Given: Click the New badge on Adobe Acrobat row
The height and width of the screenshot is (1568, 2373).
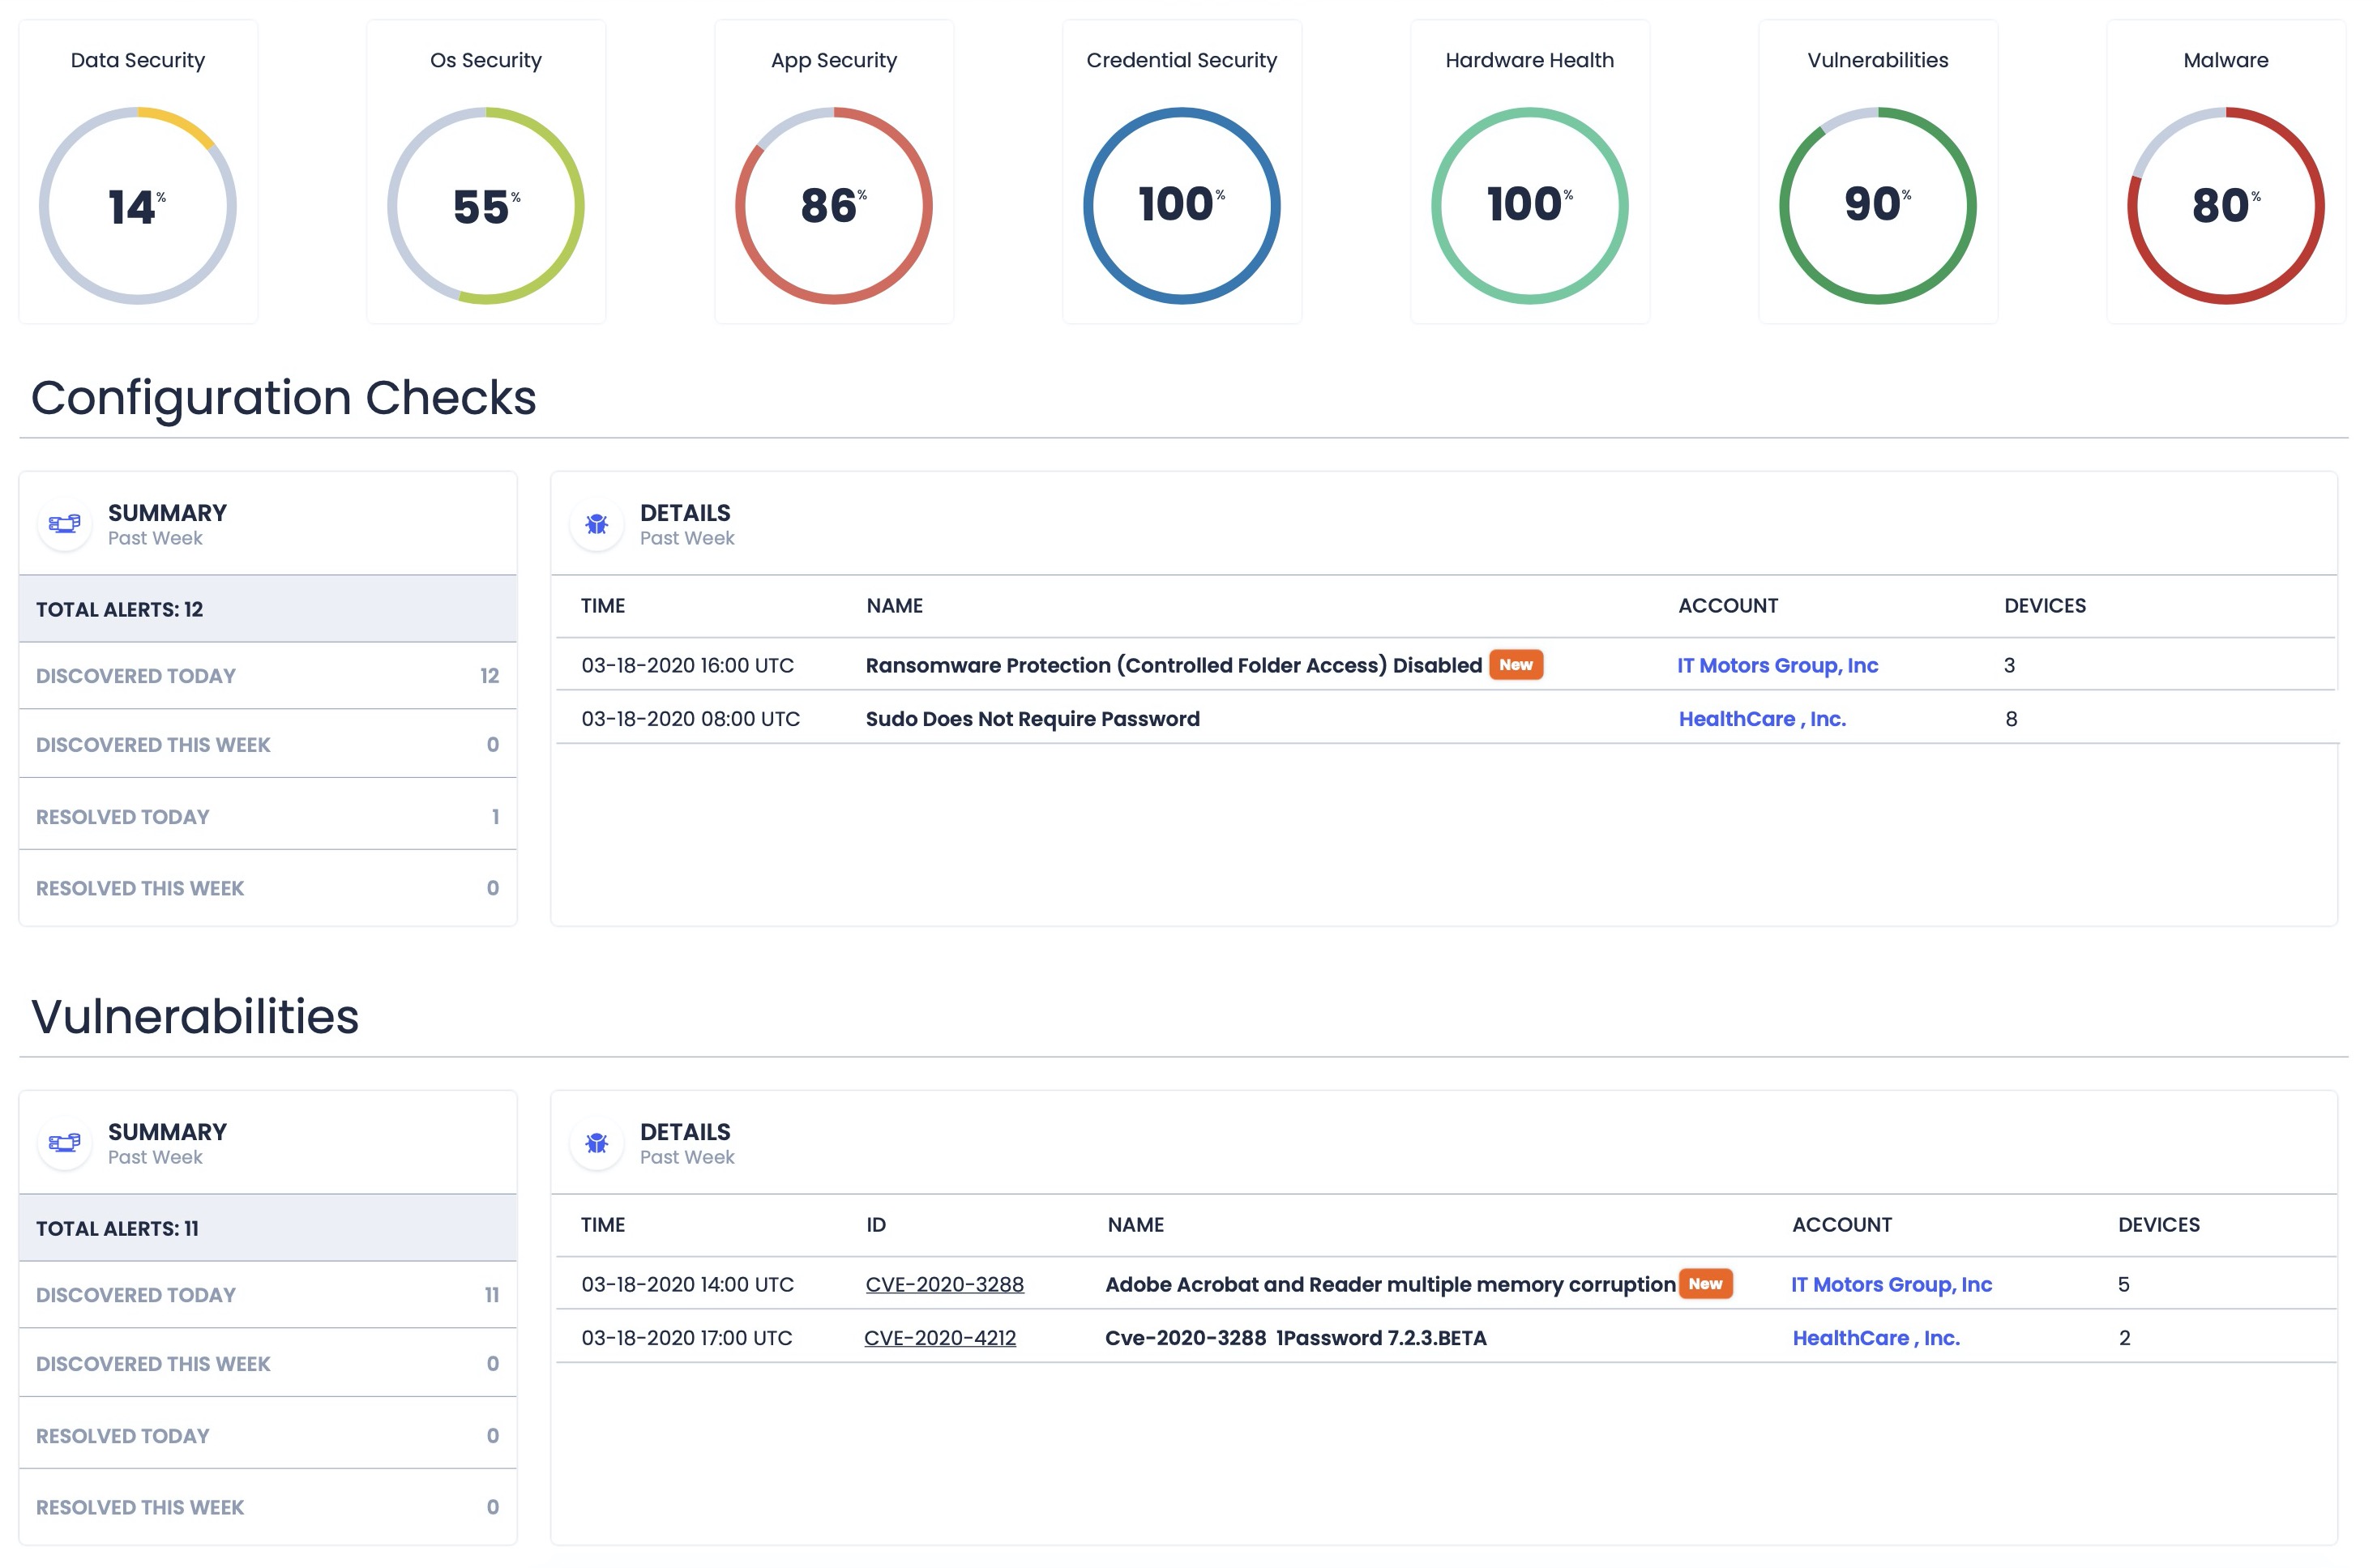Looking at the screenshot, I should click(1705, 1284).
